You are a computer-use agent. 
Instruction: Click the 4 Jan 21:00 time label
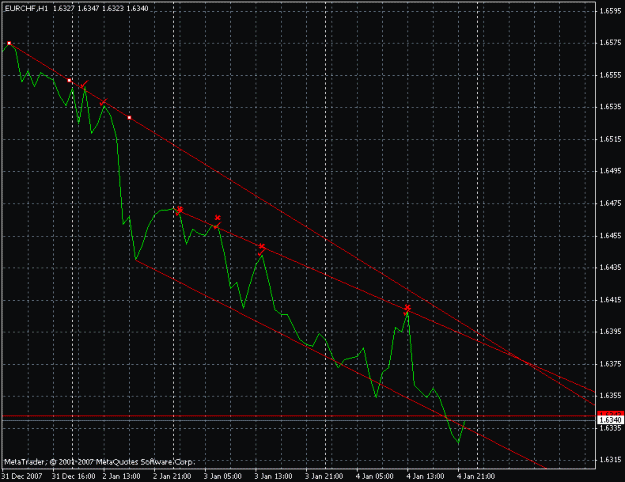coord(476,476)
